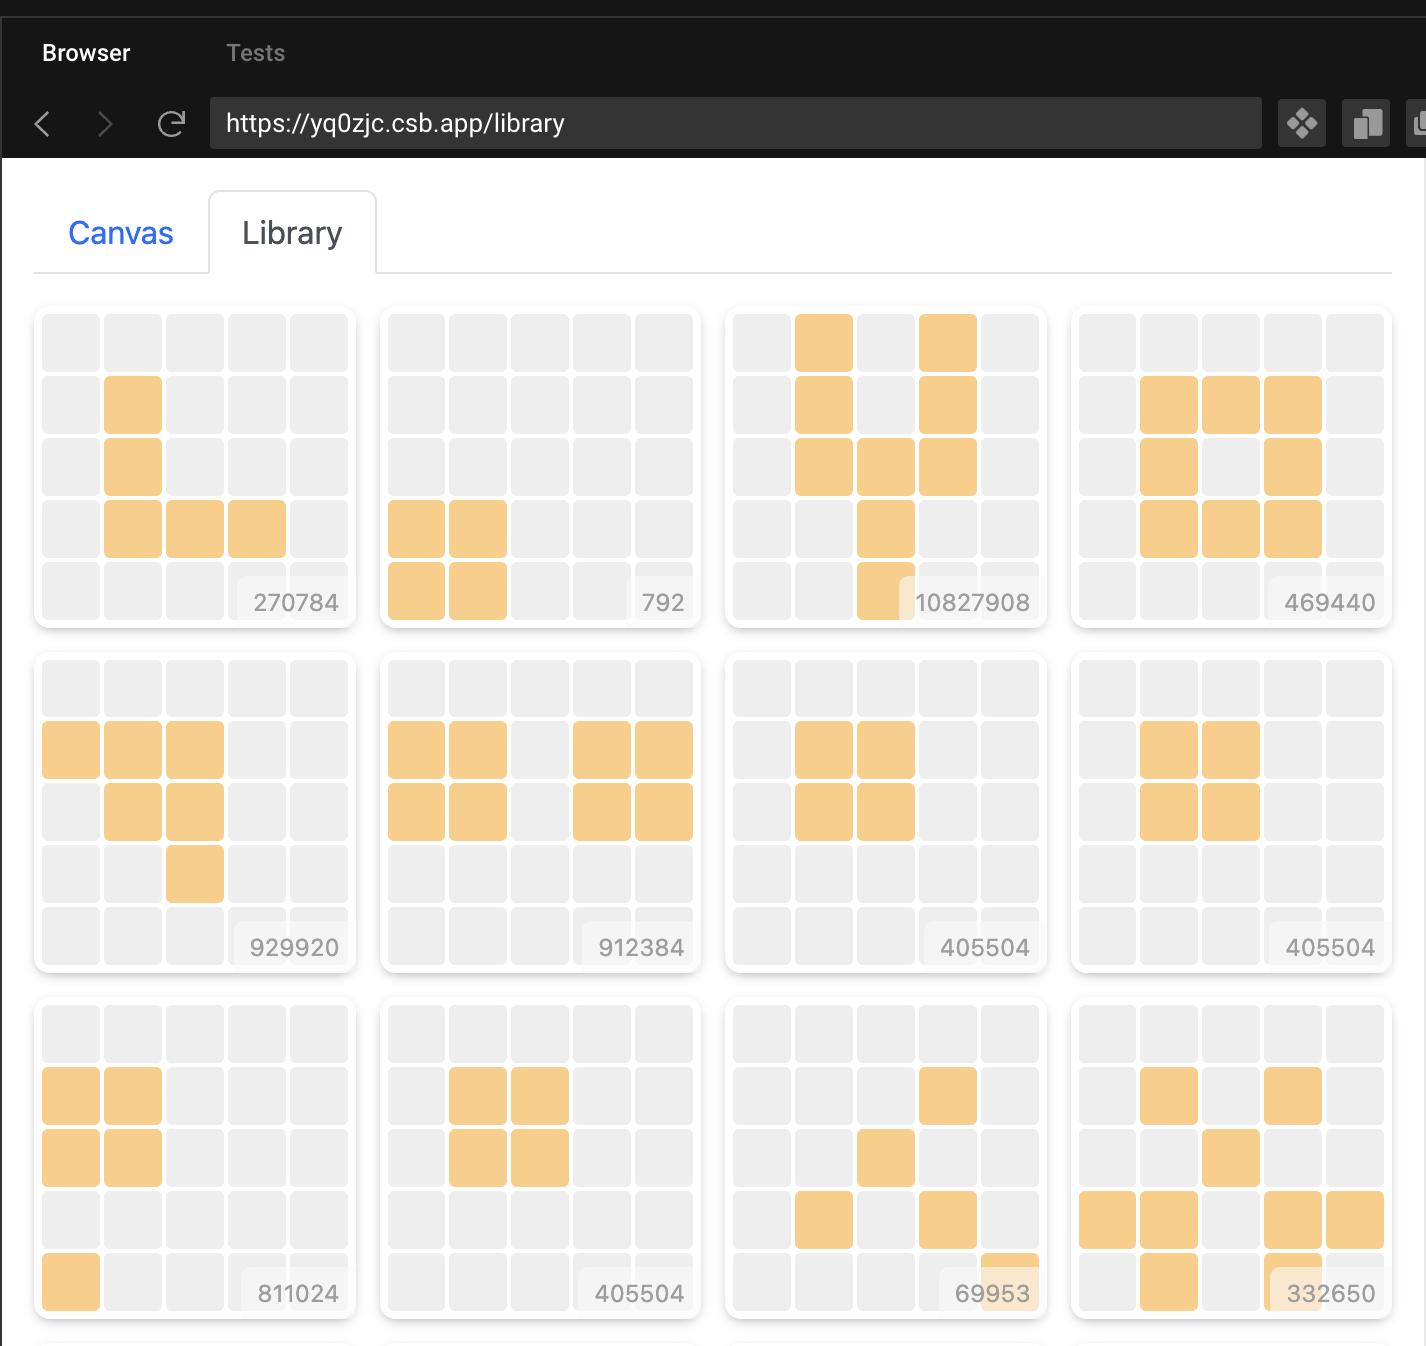
Task: Click the partially visible copy icon at right edge
Action: pos(1418,124)
